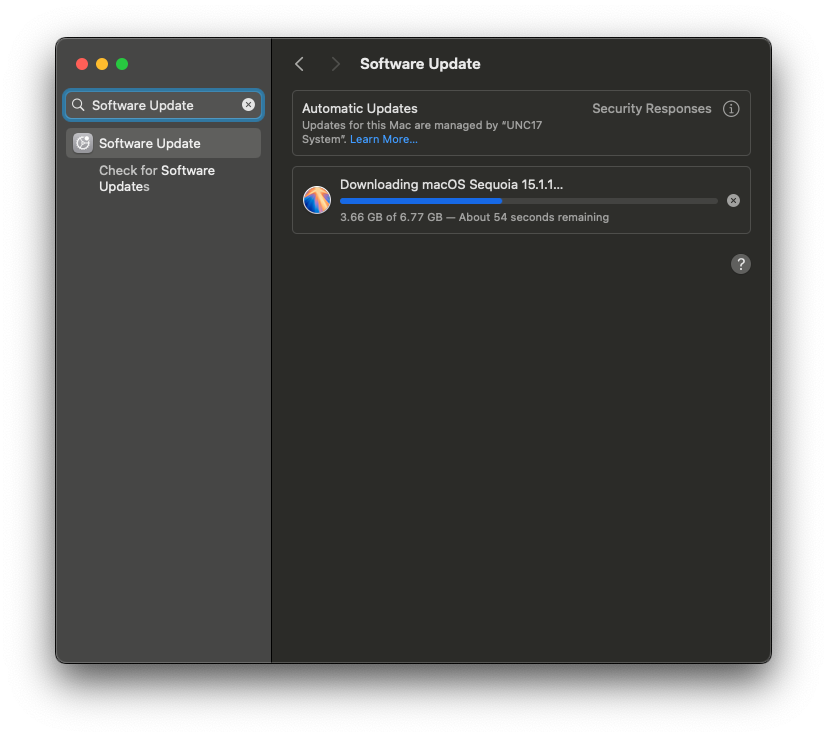Select Software Update in sidebar results

tap(164, 143)
